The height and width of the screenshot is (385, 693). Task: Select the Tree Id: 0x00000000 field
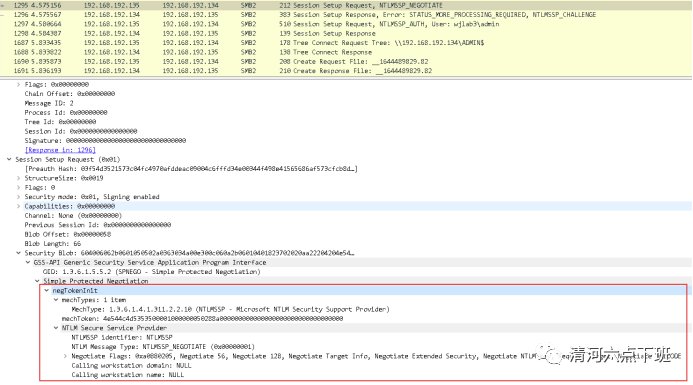60,122
